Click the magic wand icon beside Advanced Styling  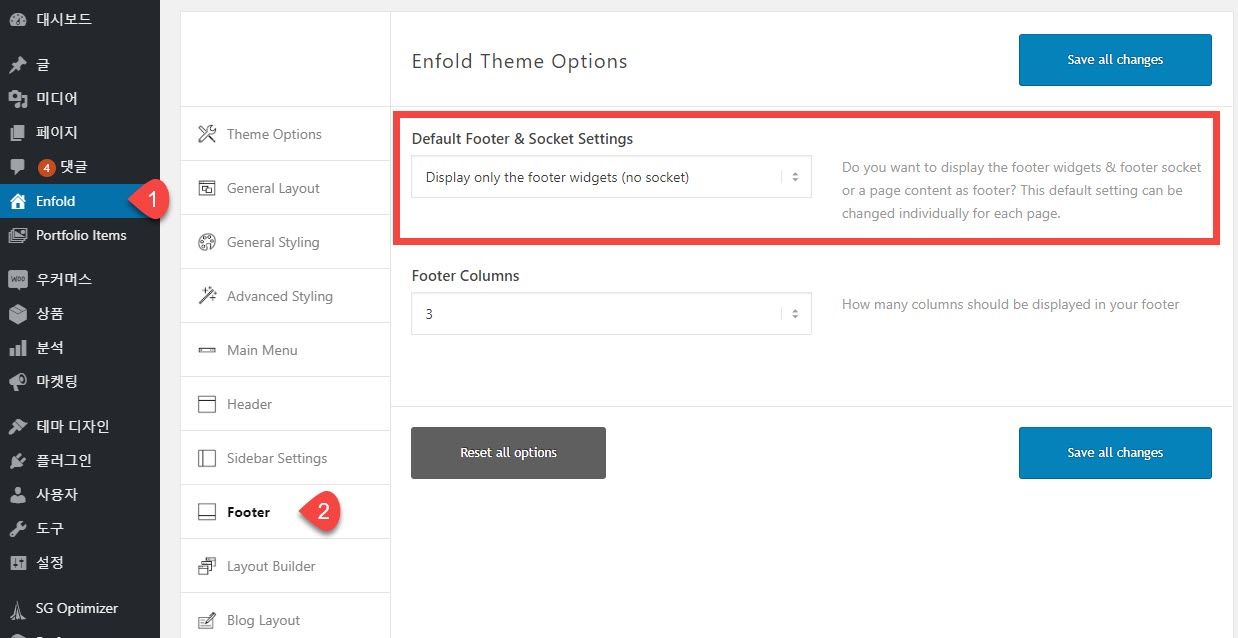[x=207, y=296]
